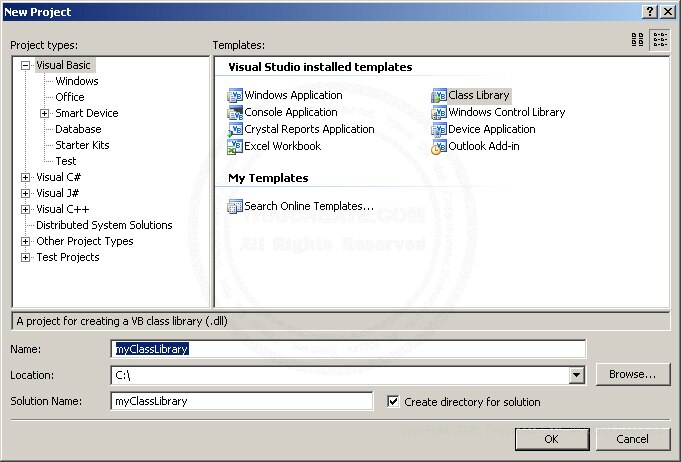Viewport: 681px width, 462px height.
Task: Choose the Windows Control Library icon
Action: 439,112
